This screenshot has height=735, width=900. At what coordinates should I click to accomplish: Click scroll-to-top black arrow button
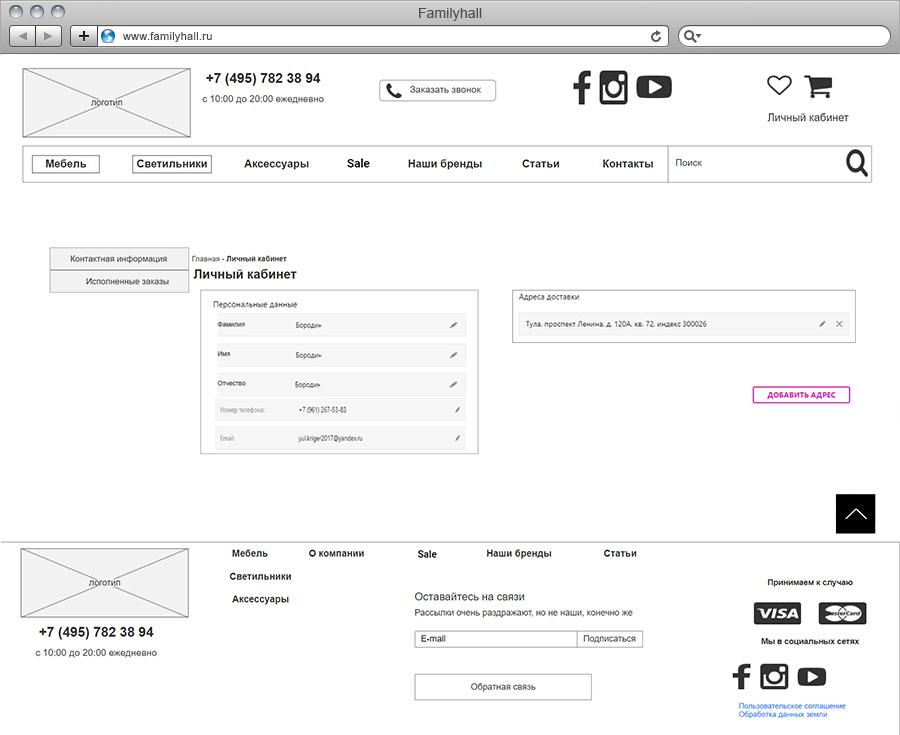pyautogui.click(x=855, y=514)
